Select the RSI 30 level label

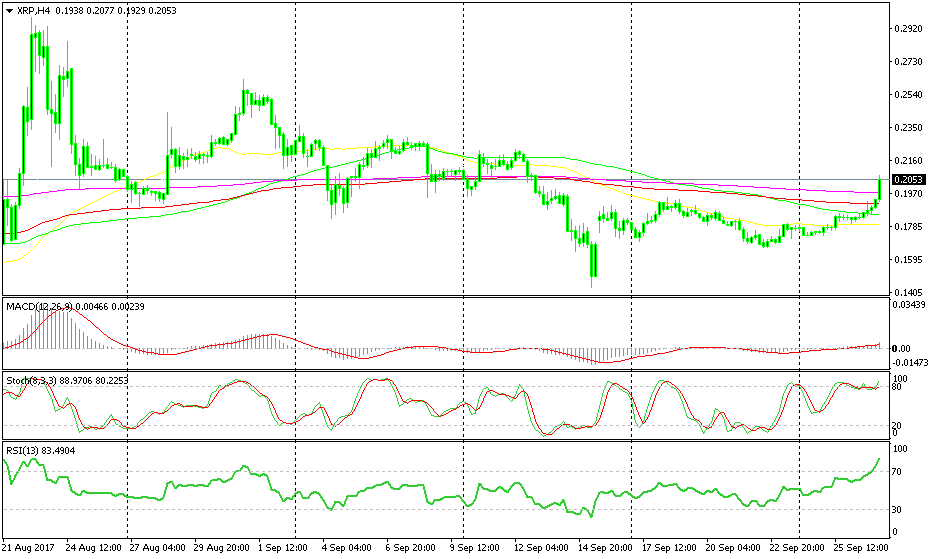coord(897,509)
